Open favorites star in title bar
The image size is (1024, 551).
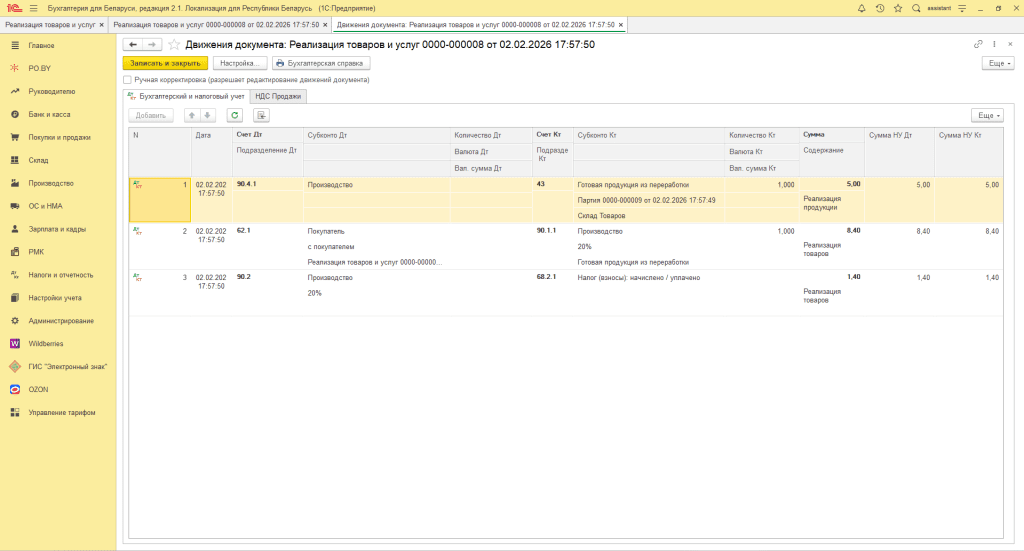coord(897,8)
